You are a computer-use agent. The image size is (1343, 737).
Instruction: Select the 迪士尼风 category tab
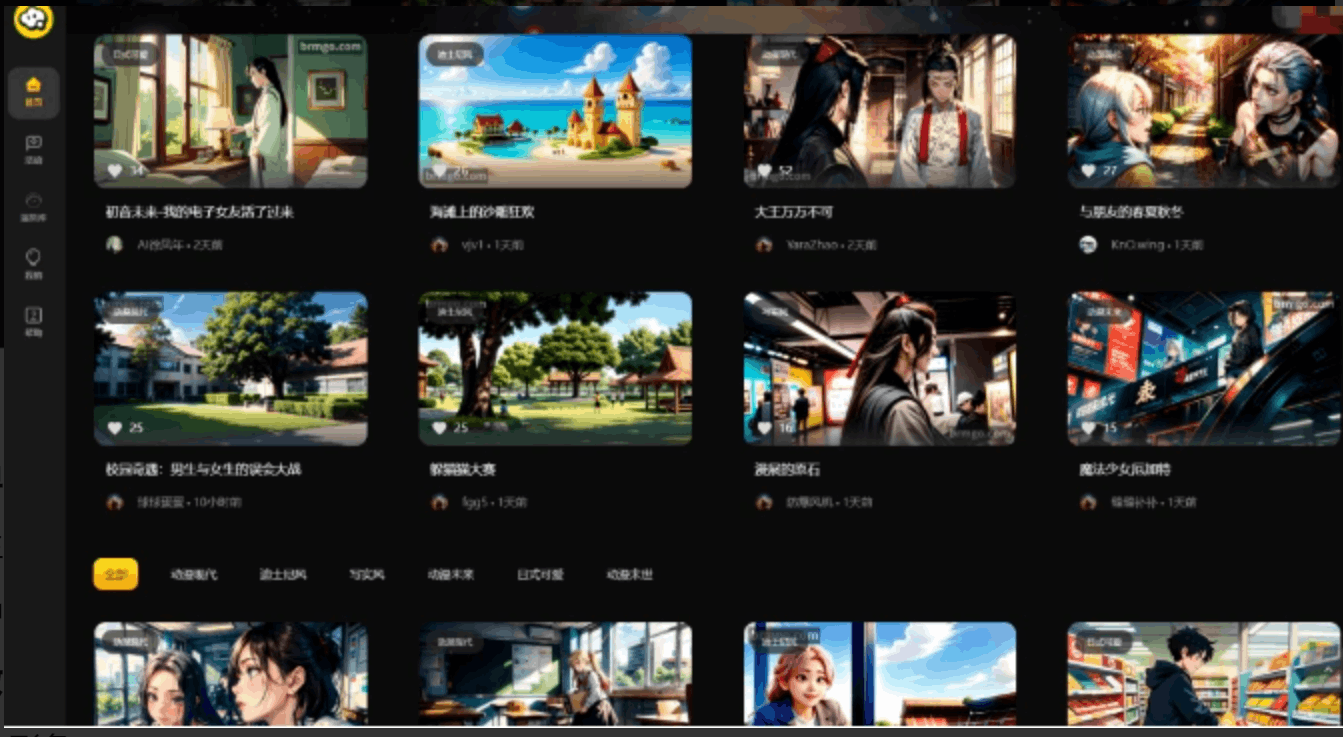coord(283,575)
